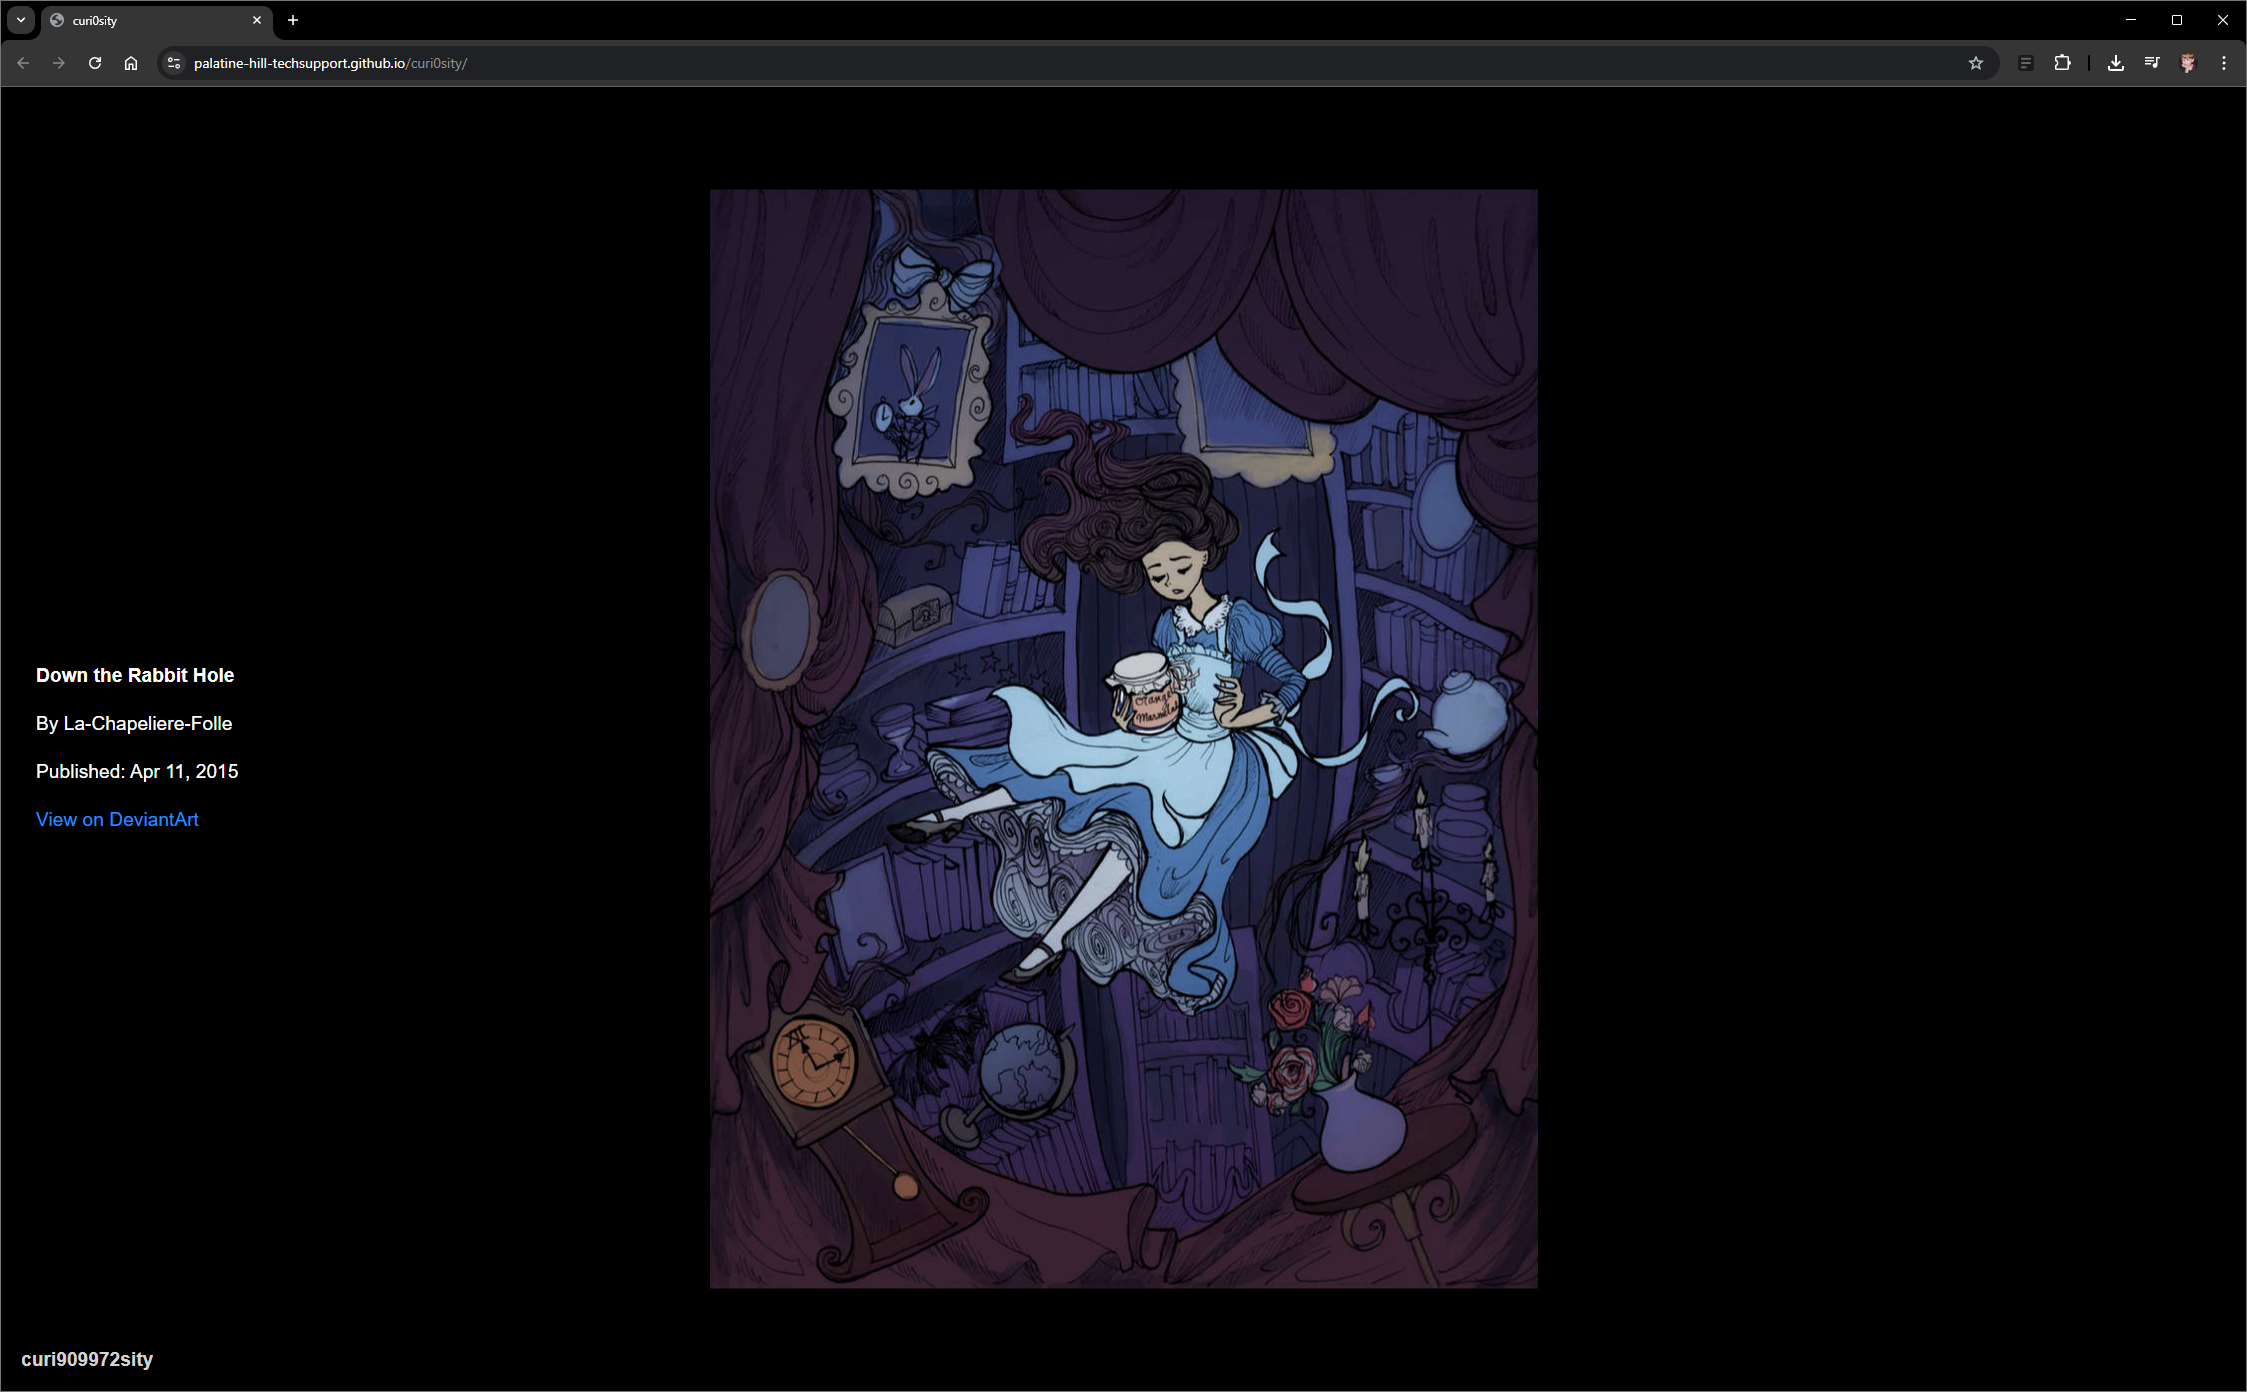The height and width of the screenshot is (1392, 2247).
Task: Select the curi0sity tab
Action: [157, 20]
